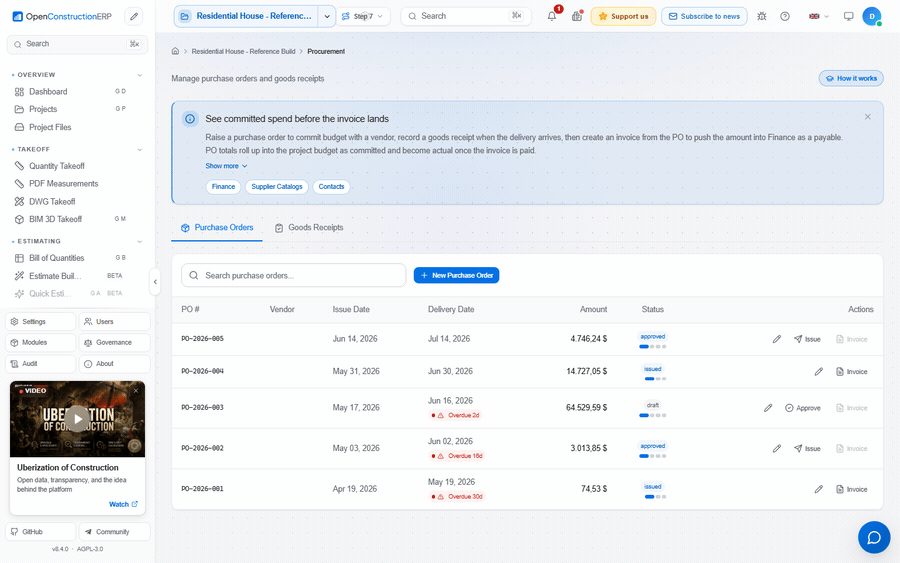This screenshot has width=900, height=563.
Task: Collapse the OVERVIEW sidebar section
Action: click(139, 75)
